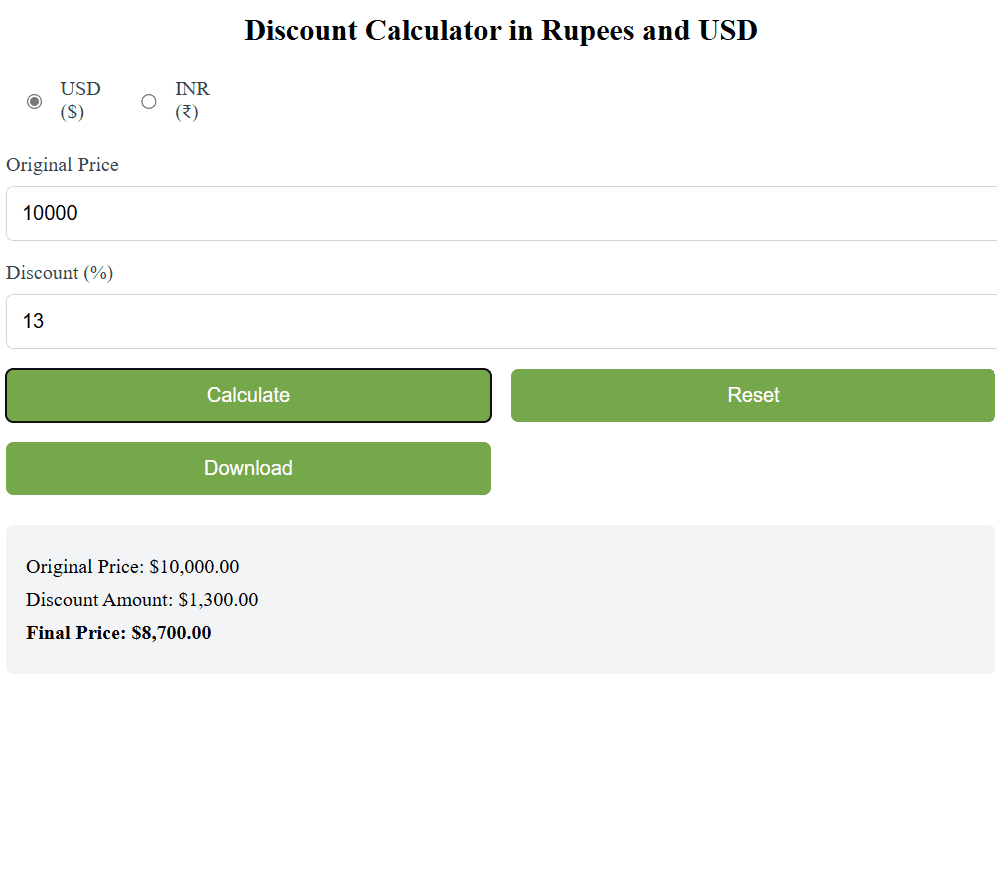Select the INR (₹) currency option
The width and height of the screenshot is (997, 875).
[148, 101]
